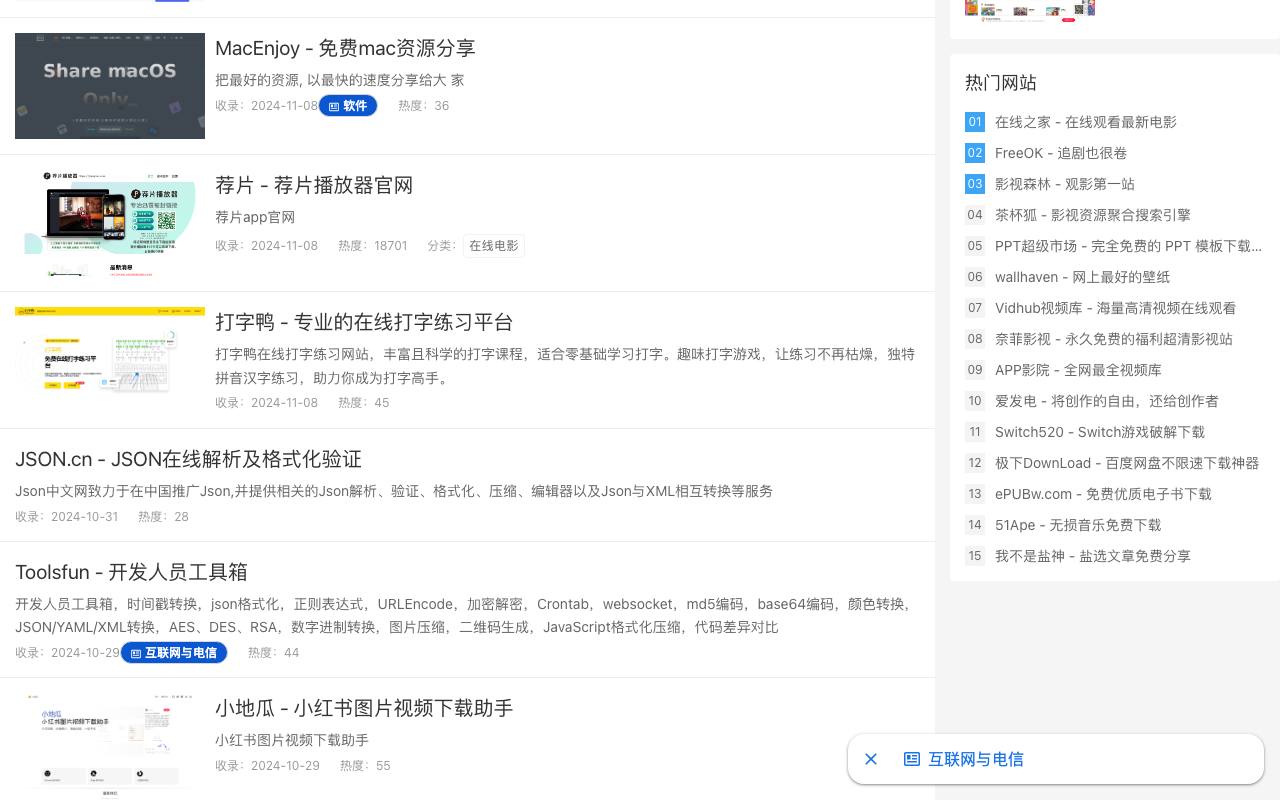Click 热度：55 on the 小地瓜 entry
Image resolution: width=1280 pixels, height=800 pixels.
[366, 766]
